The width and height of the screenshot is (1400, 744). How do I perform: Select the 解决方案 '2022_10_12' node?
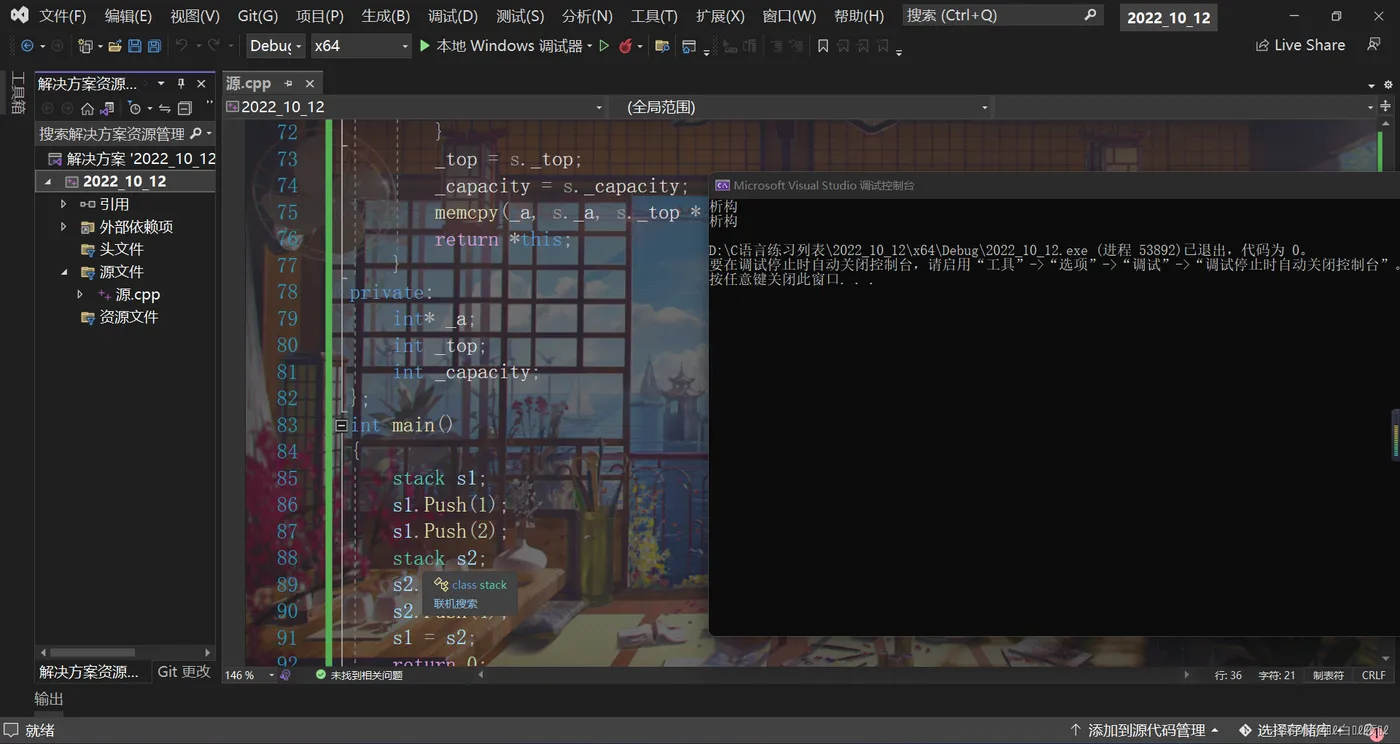pyautogui.click(x=131, y=158)
